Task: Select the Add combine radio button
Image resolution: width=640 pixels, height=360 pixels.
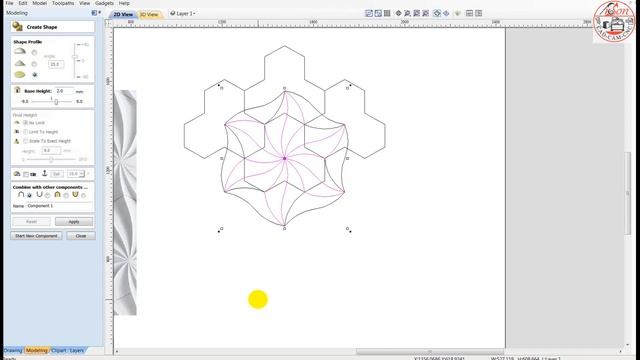Action: pos(29,196)
